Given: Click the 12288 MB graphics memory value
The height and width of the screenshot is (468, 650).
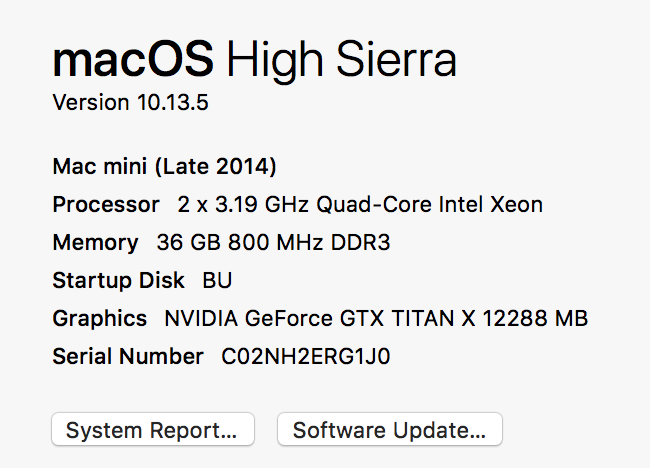Looking at the screenshot, I should tap(535, 318).
